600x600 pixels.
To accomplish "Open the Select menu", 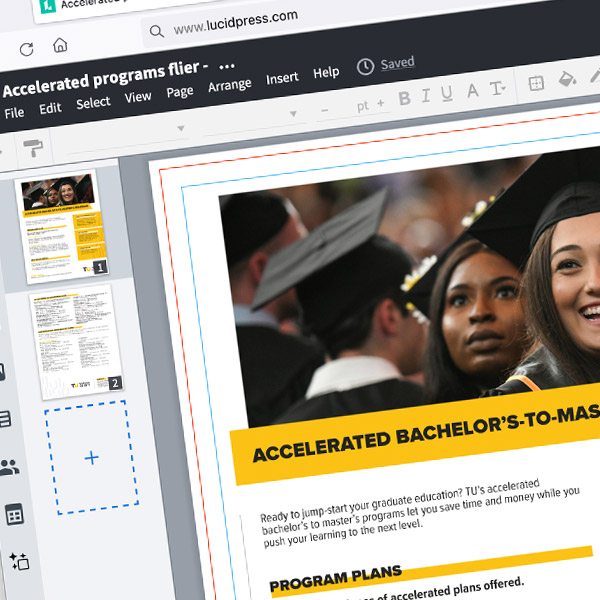I will coord(93,103).
